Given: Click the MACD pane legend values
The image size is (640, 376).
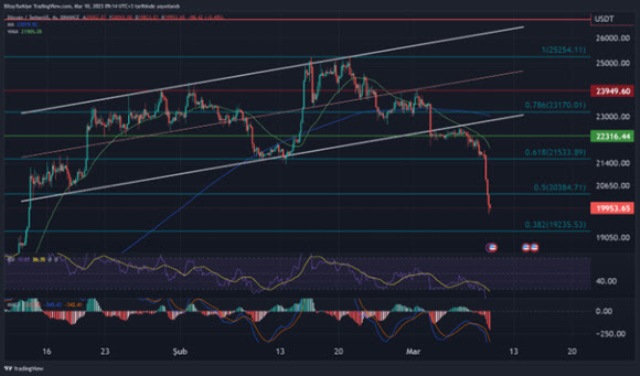Looking at the screenshot, I should (45, 305).
